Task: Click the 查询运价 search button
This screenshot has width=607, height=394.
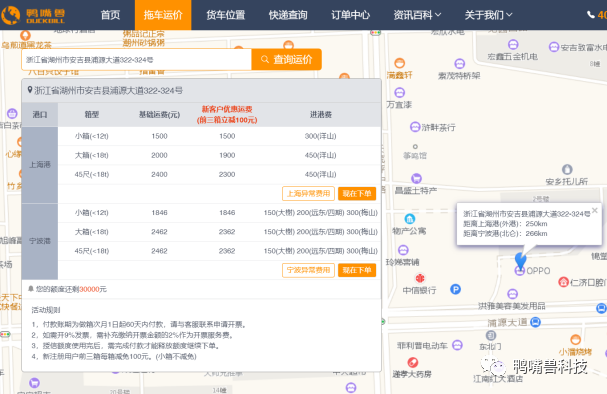Action: click(286, 60)
